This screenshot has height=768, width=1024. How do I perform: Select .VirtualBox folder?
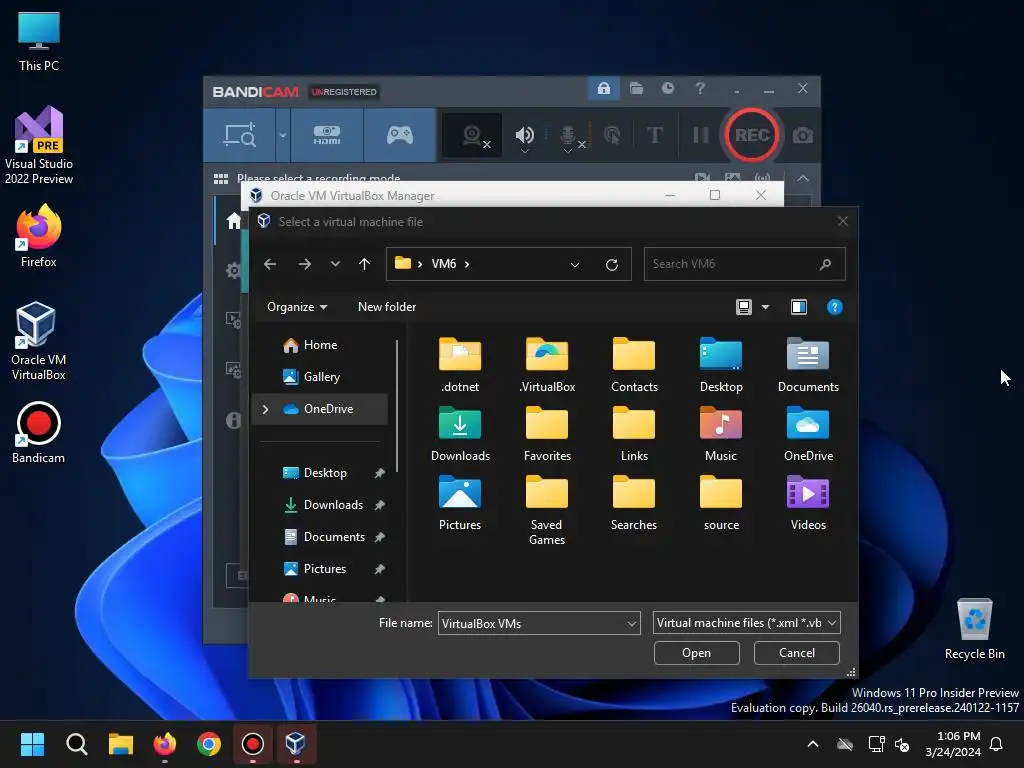coord(547,364)
